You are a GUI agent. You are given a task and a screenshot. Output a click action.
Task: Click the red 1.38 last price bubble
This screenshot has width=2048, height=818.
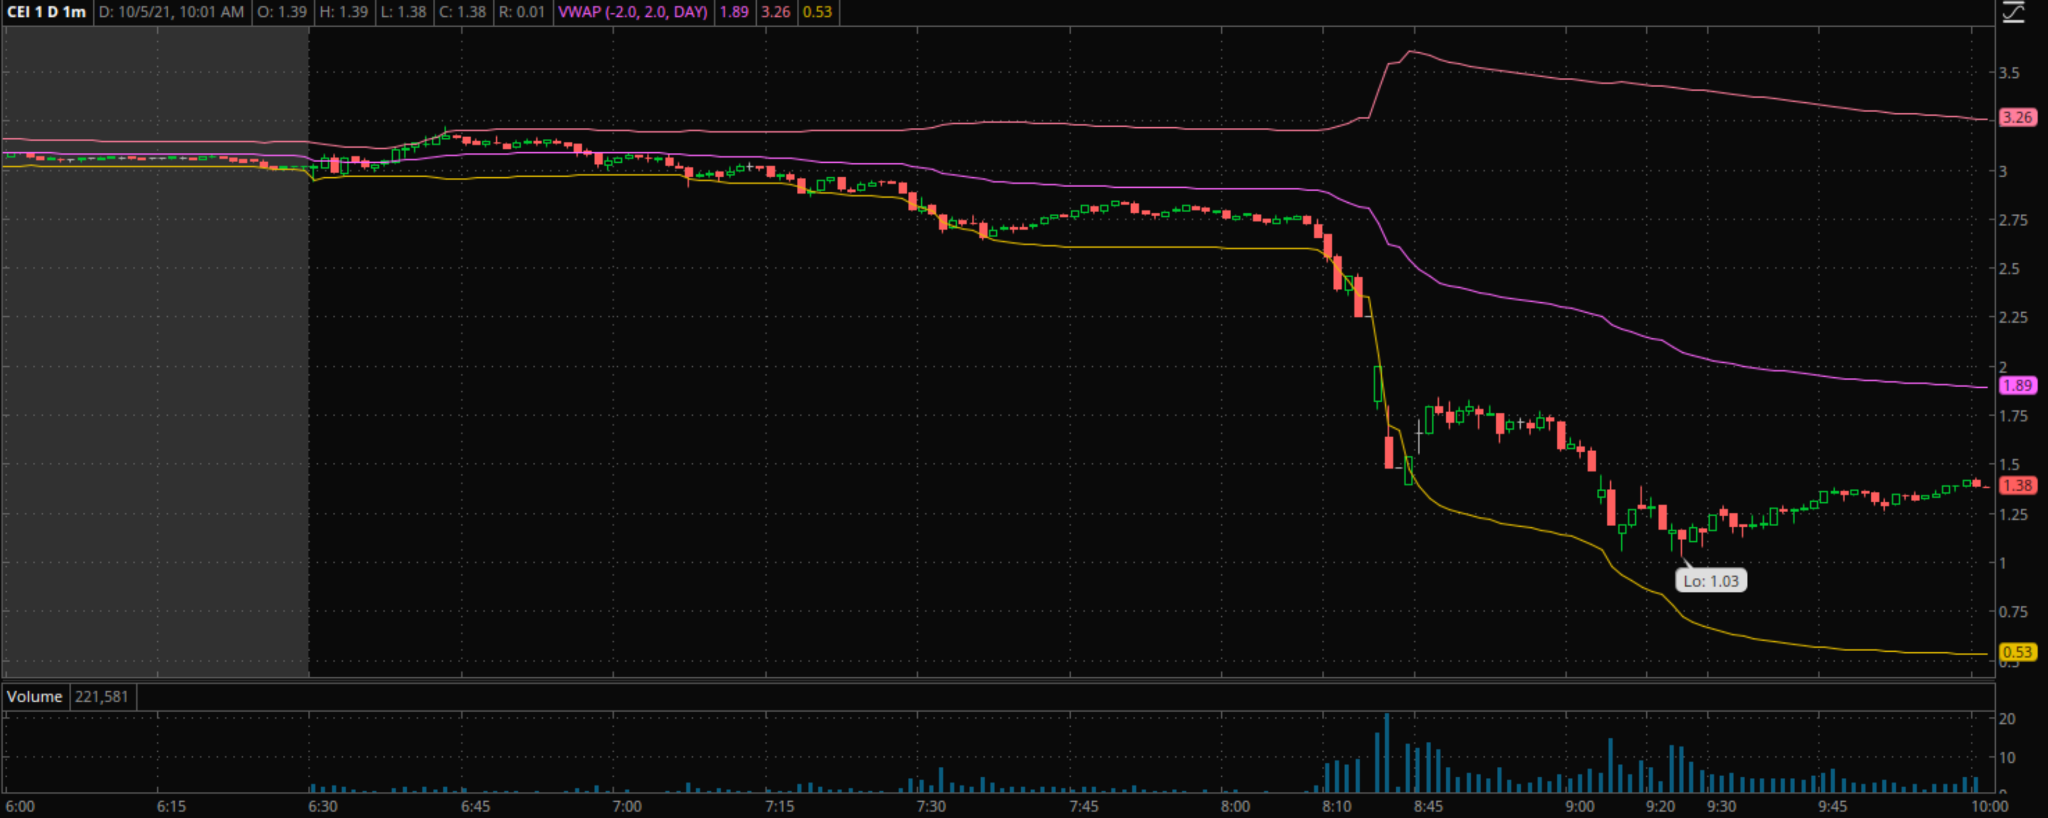(x=2017, y=485)
